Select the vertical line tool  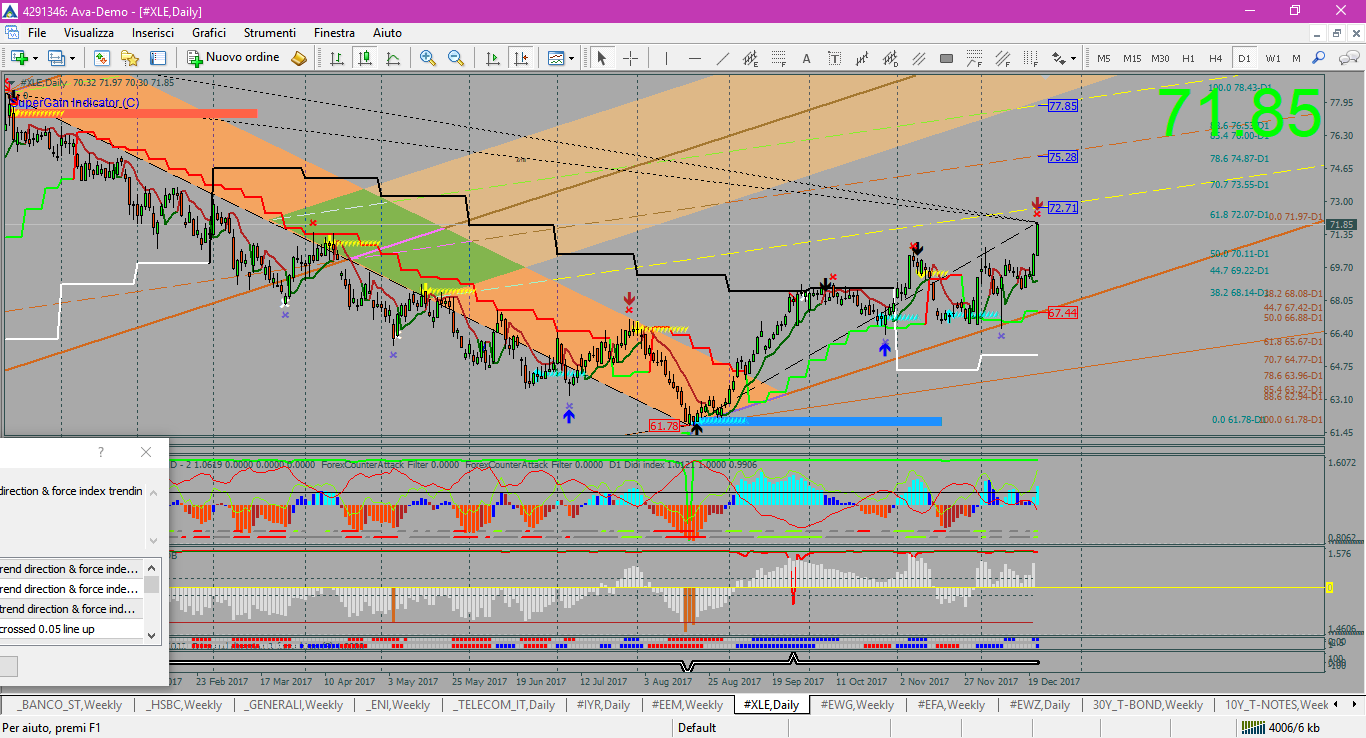(666, 58)
